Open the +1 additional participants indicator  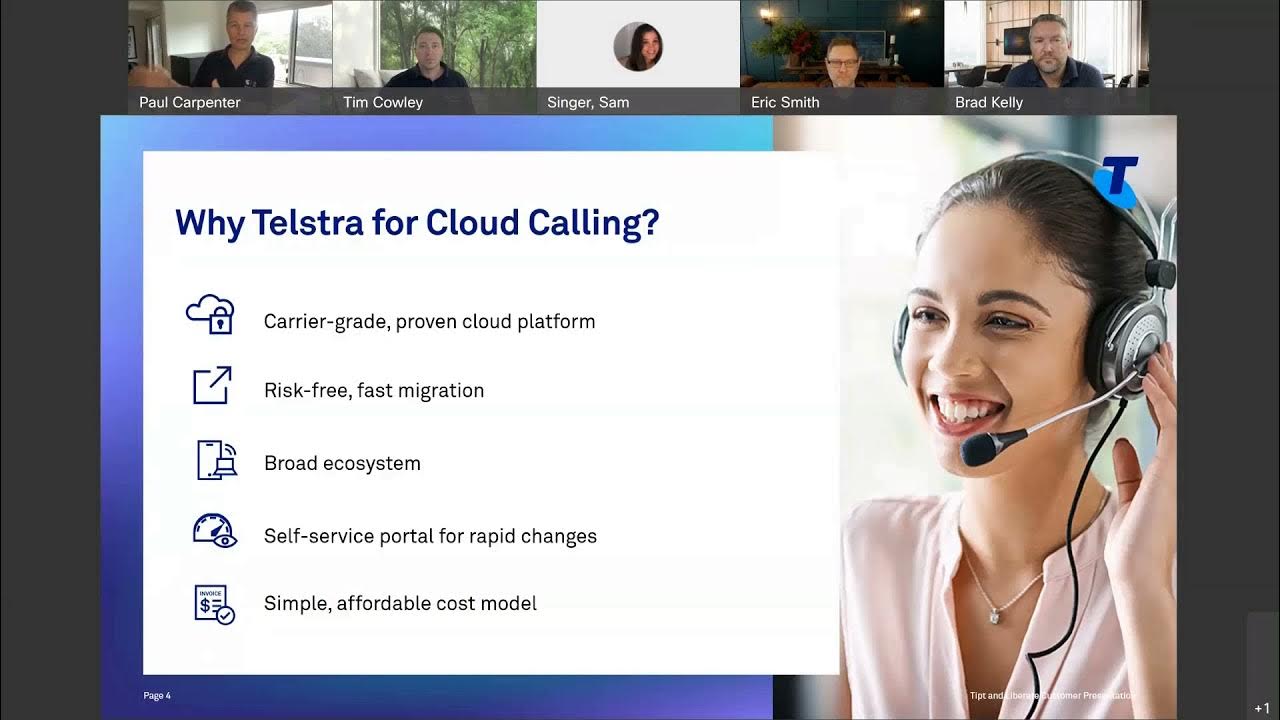[x=1262, y=708]
